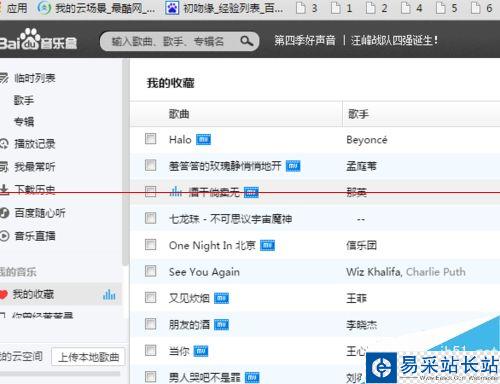
Task: Open MV icon next to 又见炊烟
Action: tap(221, 298)
